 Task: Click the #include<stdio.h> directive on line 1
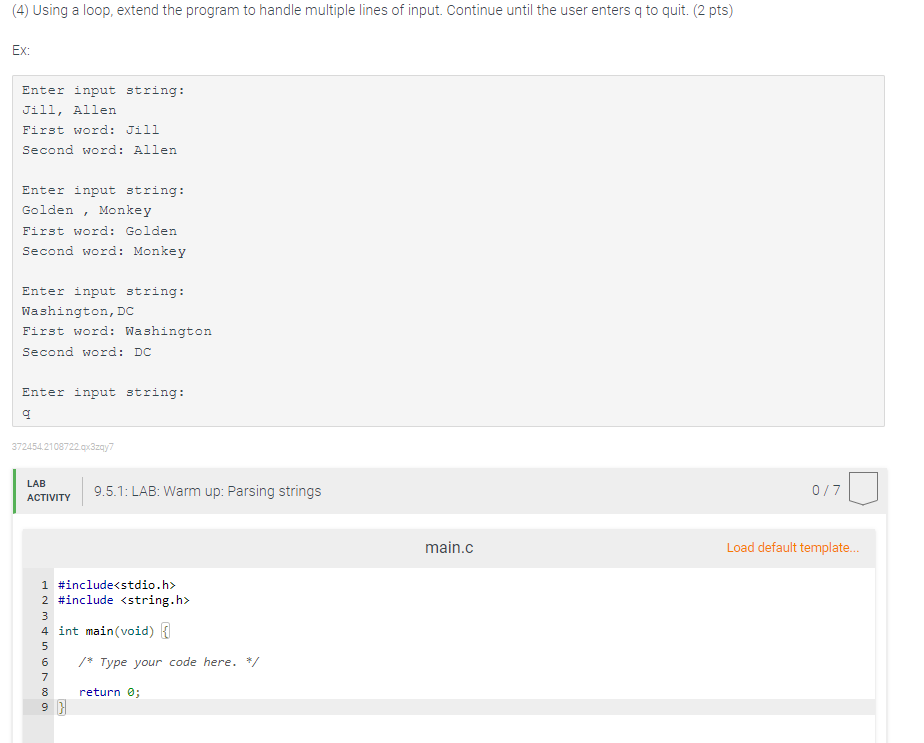(116, 584)
